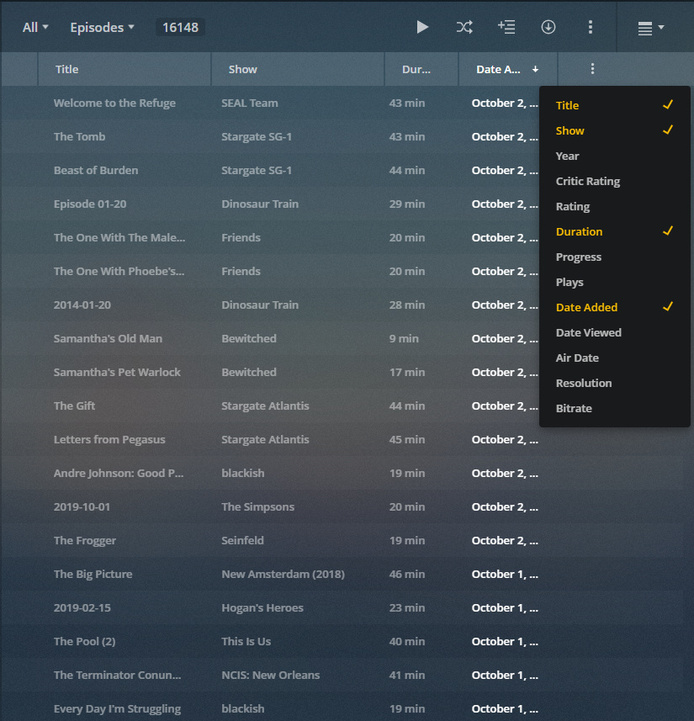
Task: Sort by the Title column header
Action: coord(125,69)
